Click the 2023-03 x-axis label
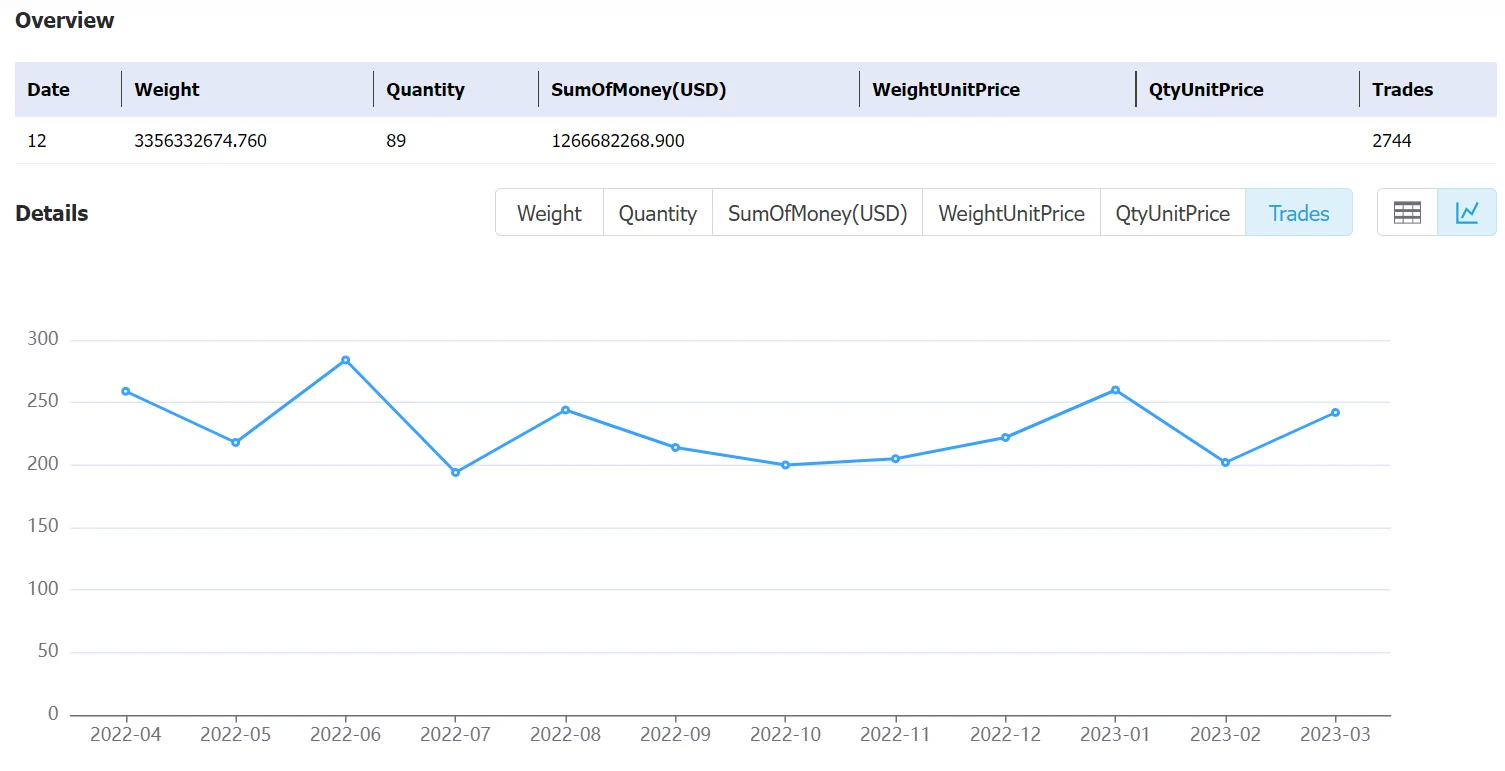This screenshot has width=1505, height=771. click(1335, 735)
